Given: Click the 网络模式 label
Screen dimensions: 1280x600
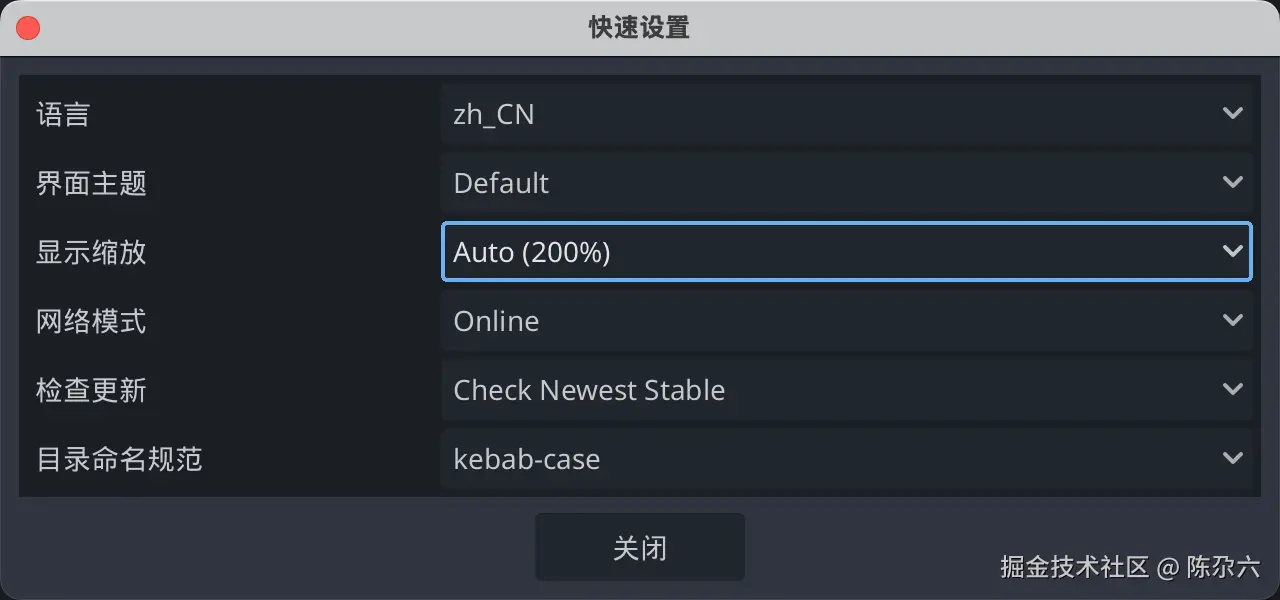Looking at the screenshot, I should point(92,320).
